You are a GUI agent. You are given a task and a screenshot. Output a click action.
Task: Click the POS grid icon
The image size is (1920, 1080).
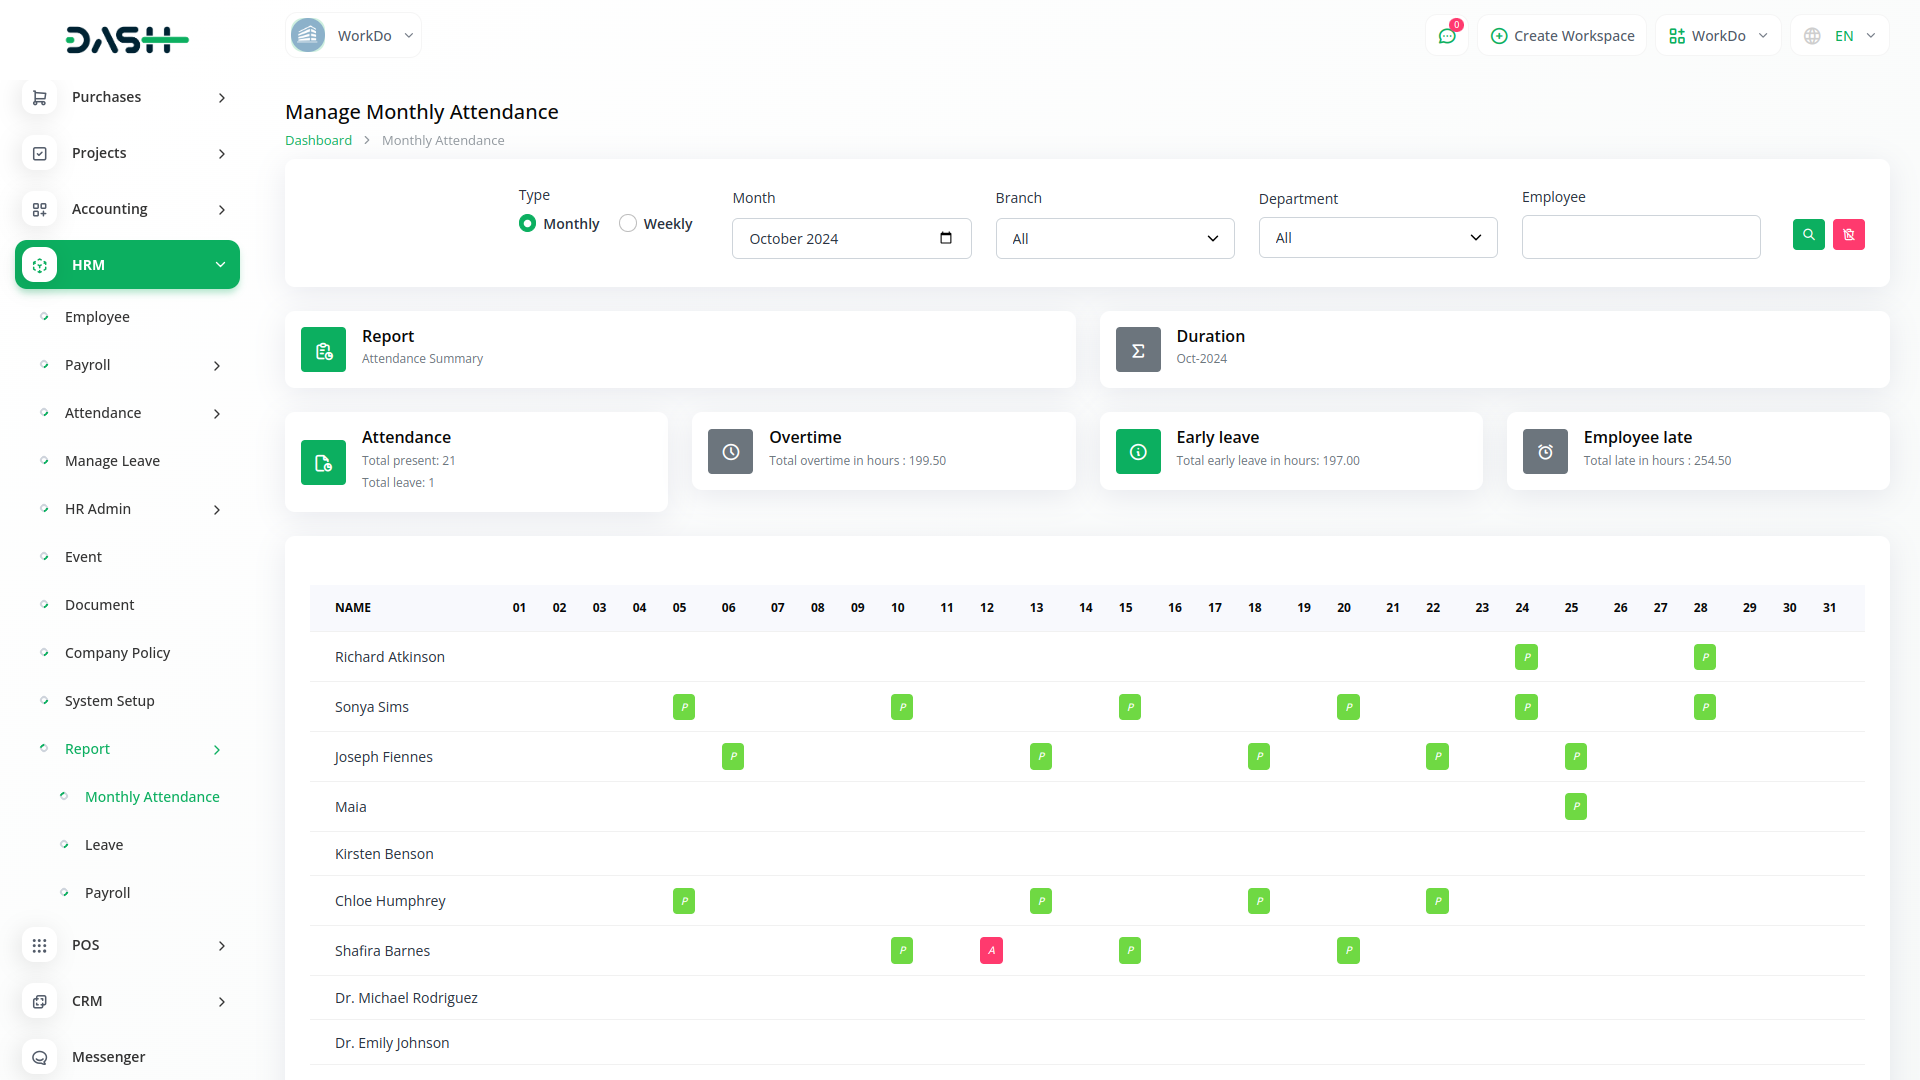click(39, 945)
